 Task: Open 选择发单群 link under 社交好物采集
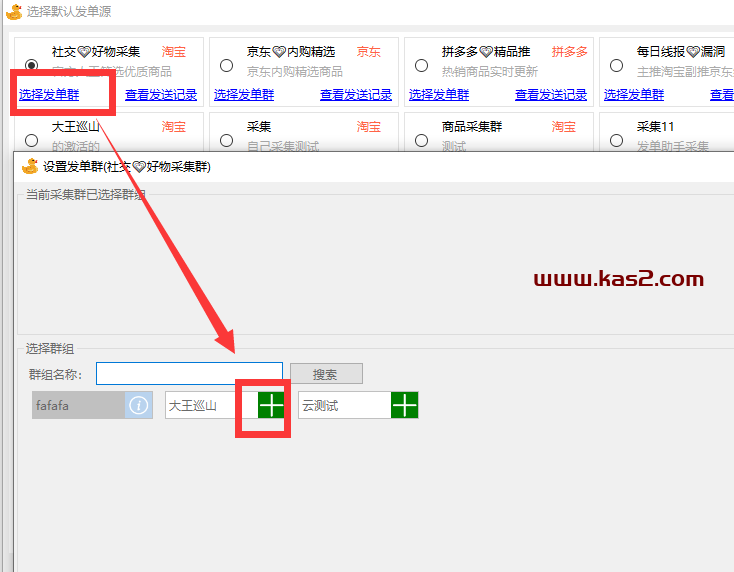[x=49, y=95]
